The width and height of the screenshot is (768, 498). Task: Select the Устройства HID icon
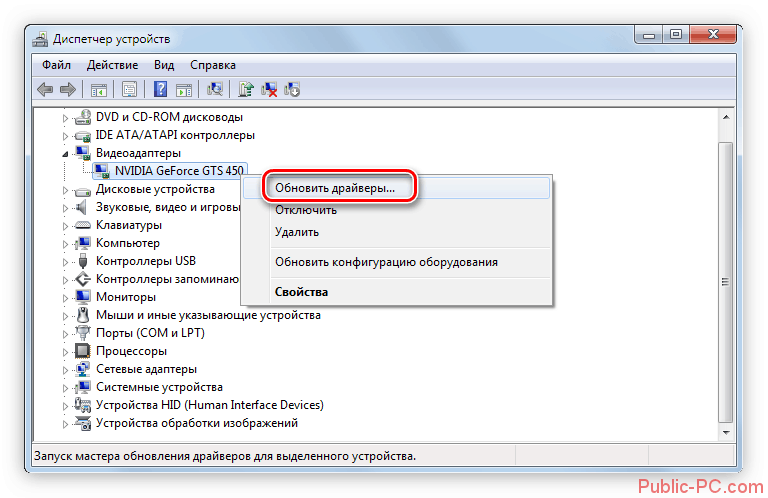click(83, 405)
